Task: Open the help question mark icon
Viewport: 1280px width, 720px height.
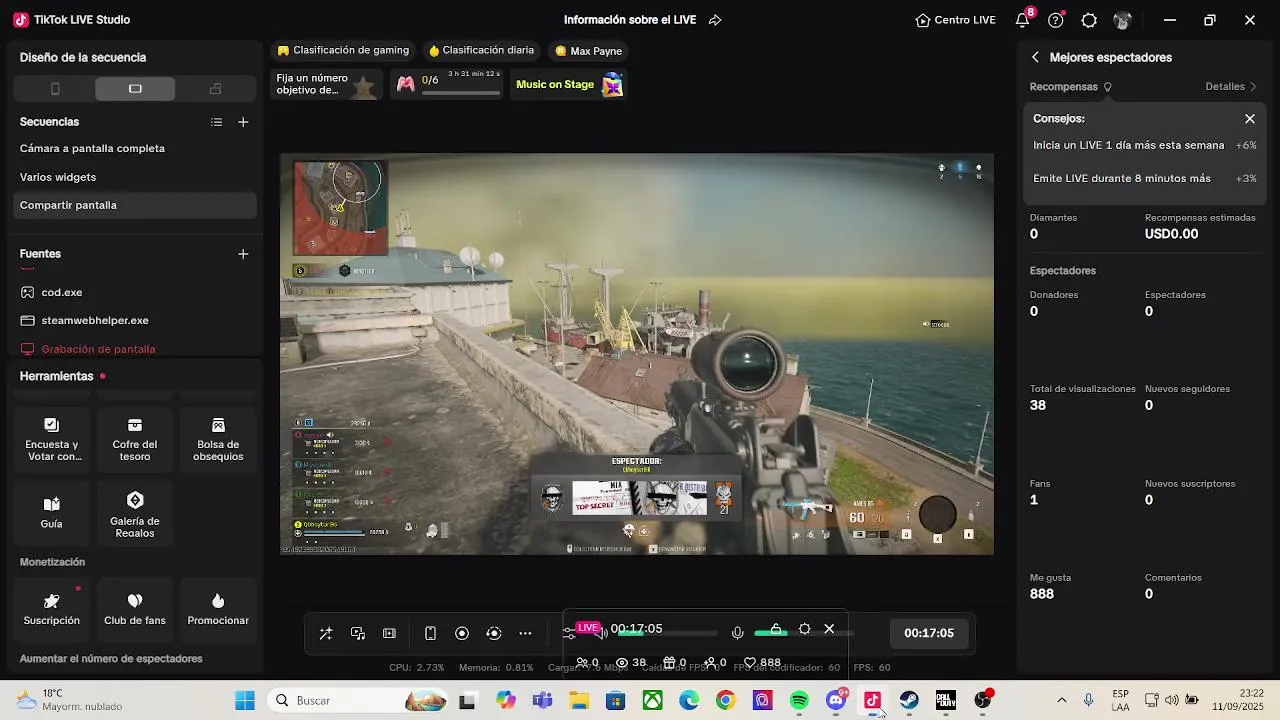Action: [x=1055, y=20]
